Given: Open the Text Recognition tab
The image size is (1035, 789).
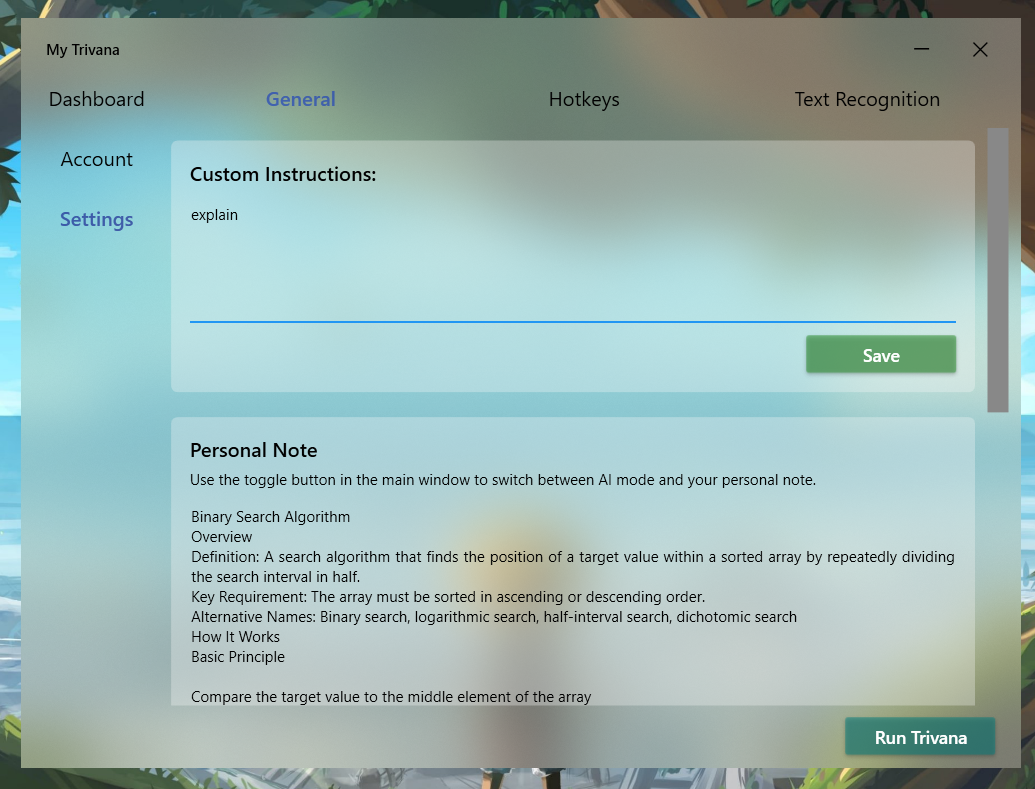Looking at the screenshot, I should (x=867, y=99).
